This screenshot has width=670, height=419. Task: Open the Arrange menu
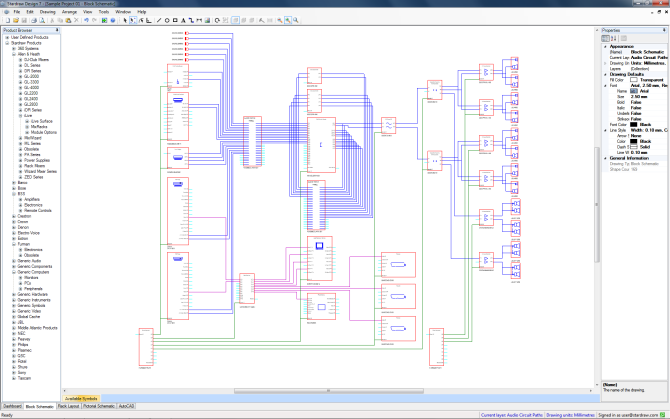pyautogui.click(x=69, y=11)
